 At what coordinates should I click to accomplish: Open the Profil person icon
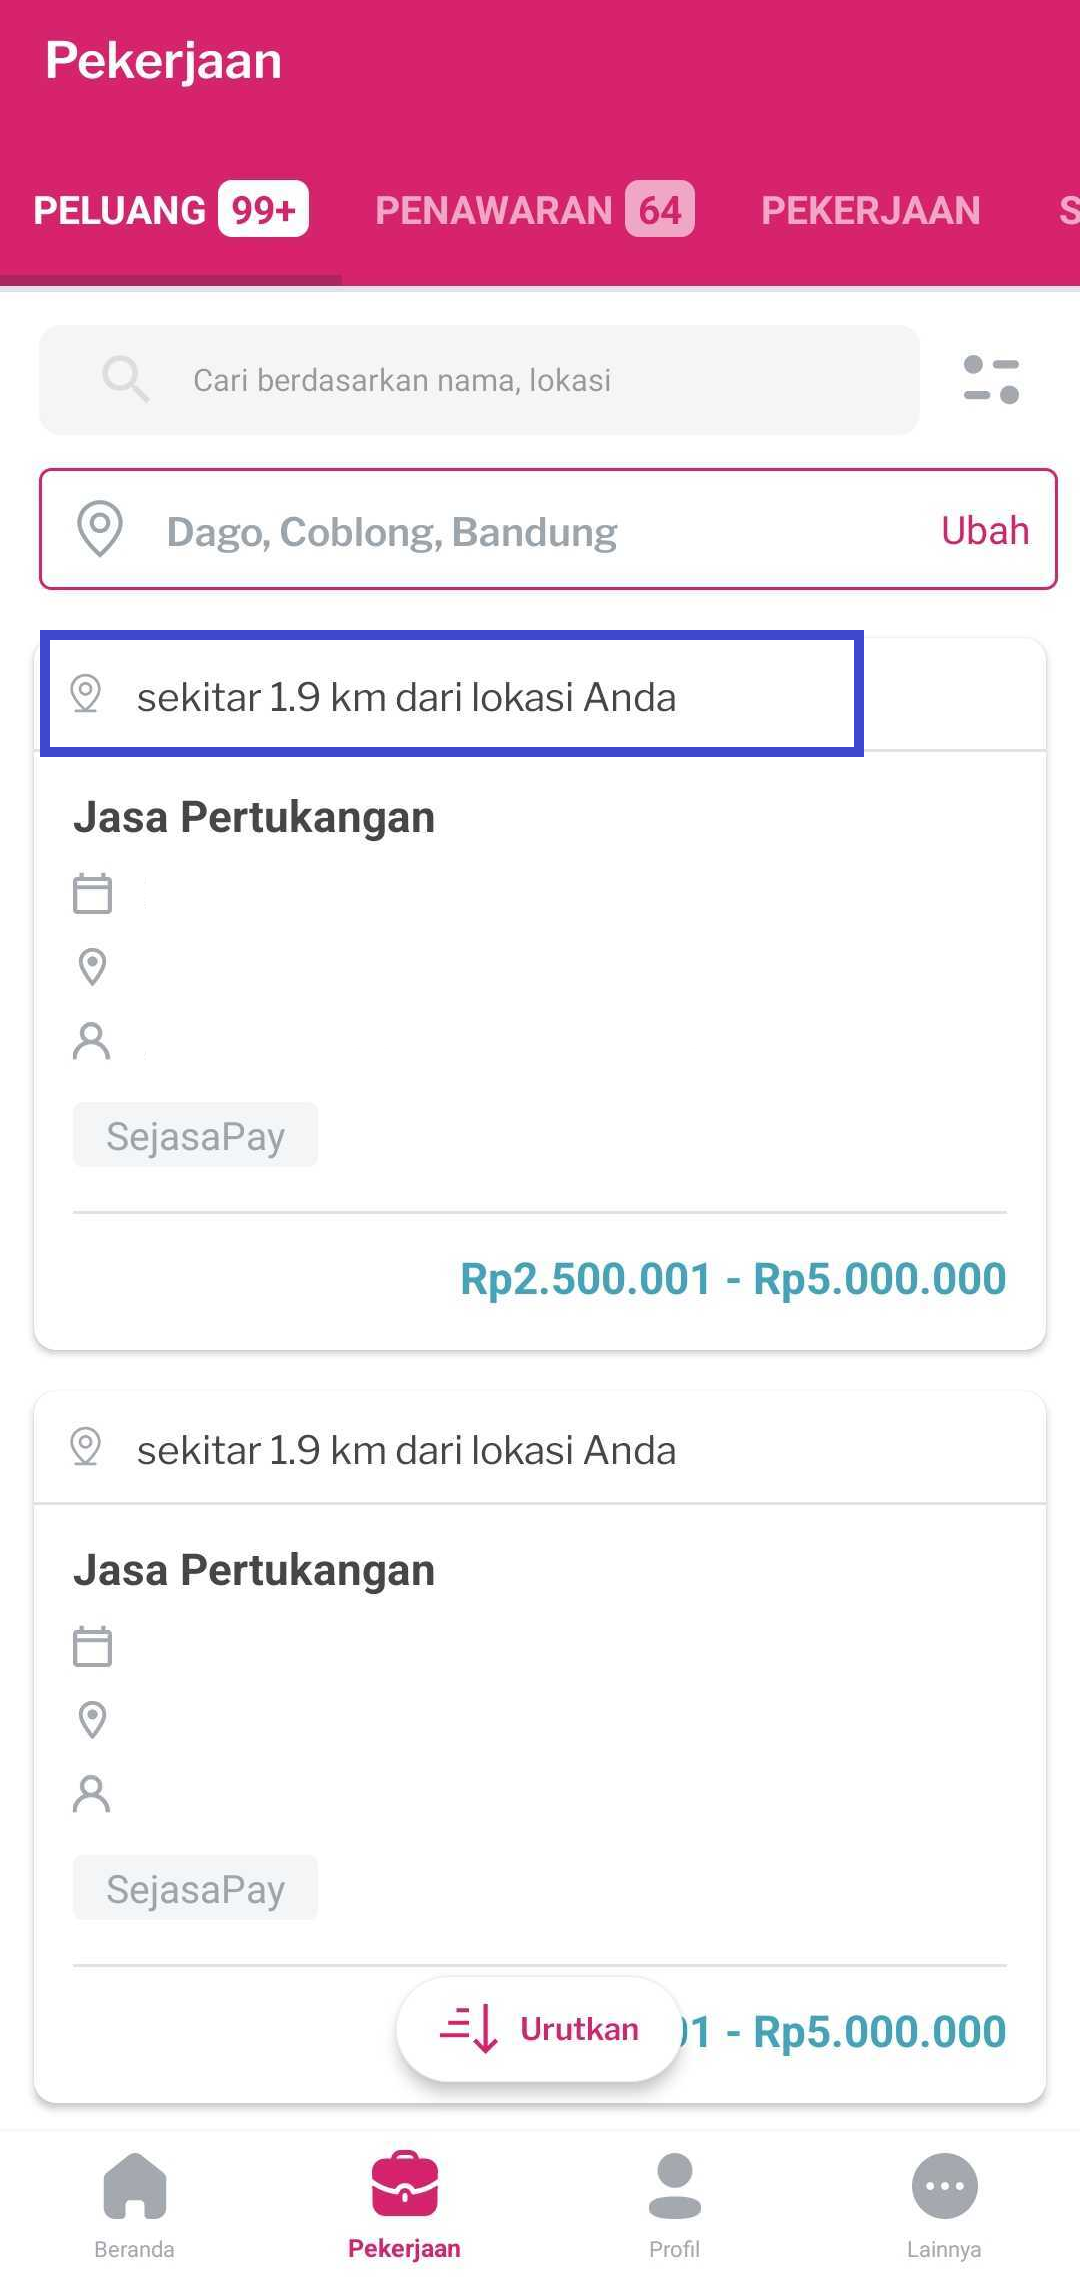coord(675,2185)
